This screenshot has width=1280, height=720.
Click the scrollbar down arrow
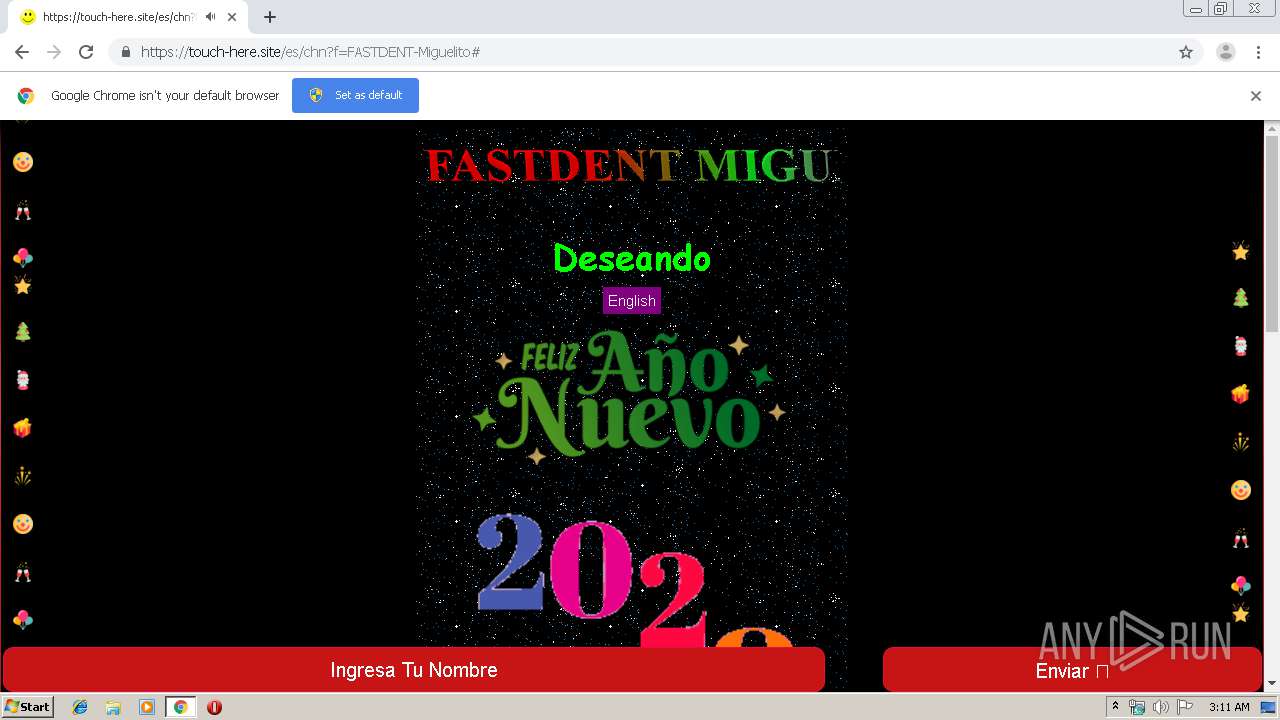(x=1272, y=684)
